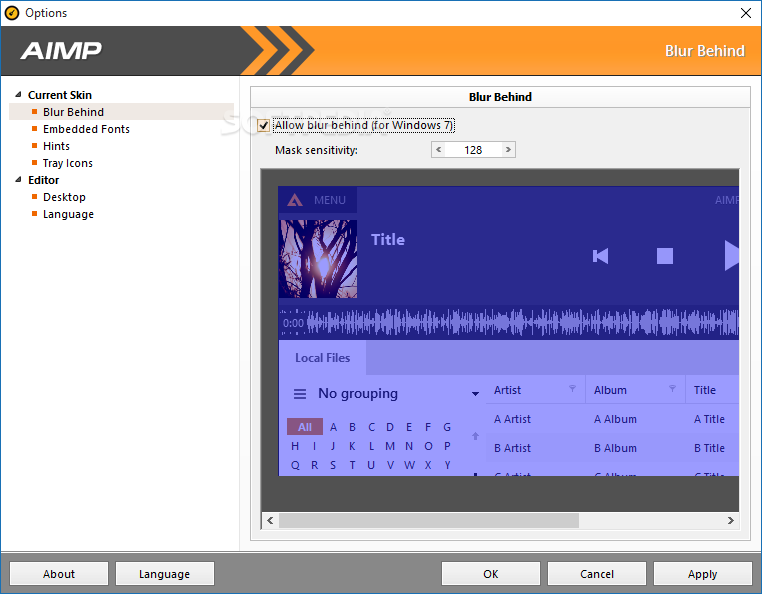762x594 pixels.
Task: Click the Artist column filter icon
Action: click(572, 388)
